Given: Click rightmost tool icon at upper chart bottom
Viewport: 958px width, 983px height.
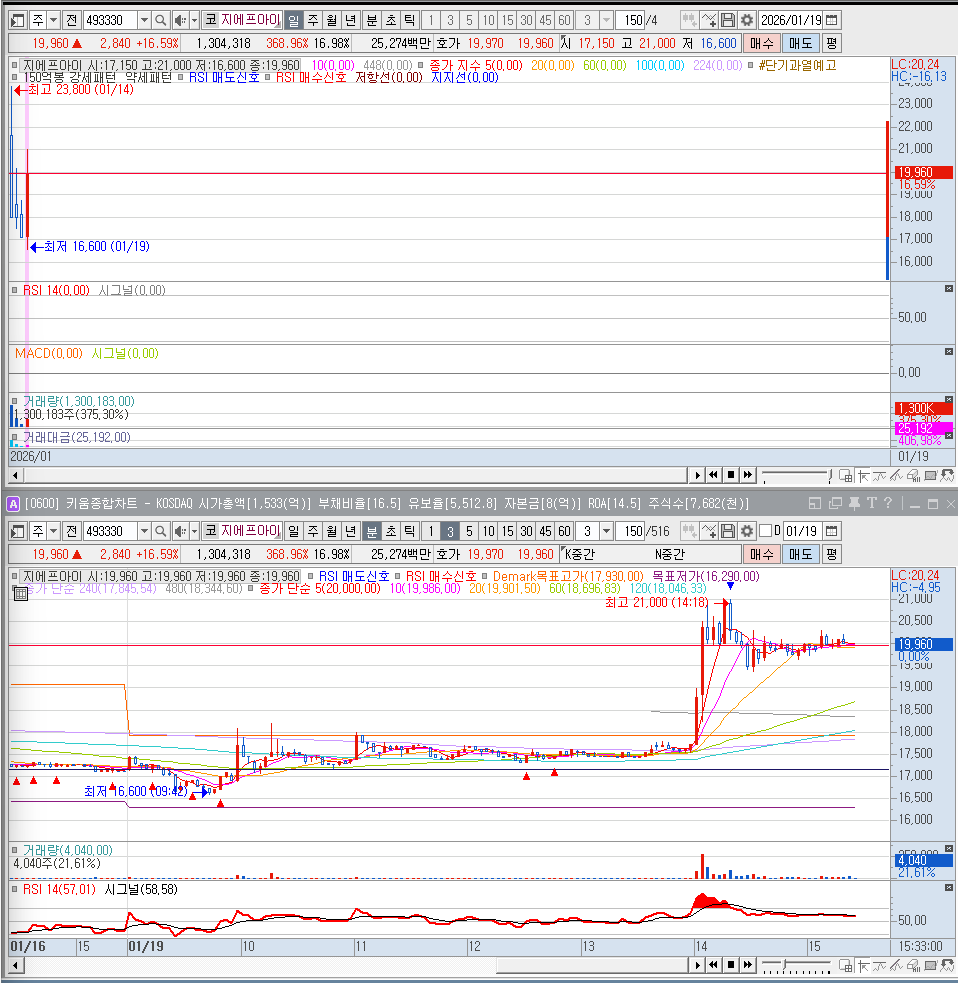Looking at the screenshot, I should (x=947, y=476).
